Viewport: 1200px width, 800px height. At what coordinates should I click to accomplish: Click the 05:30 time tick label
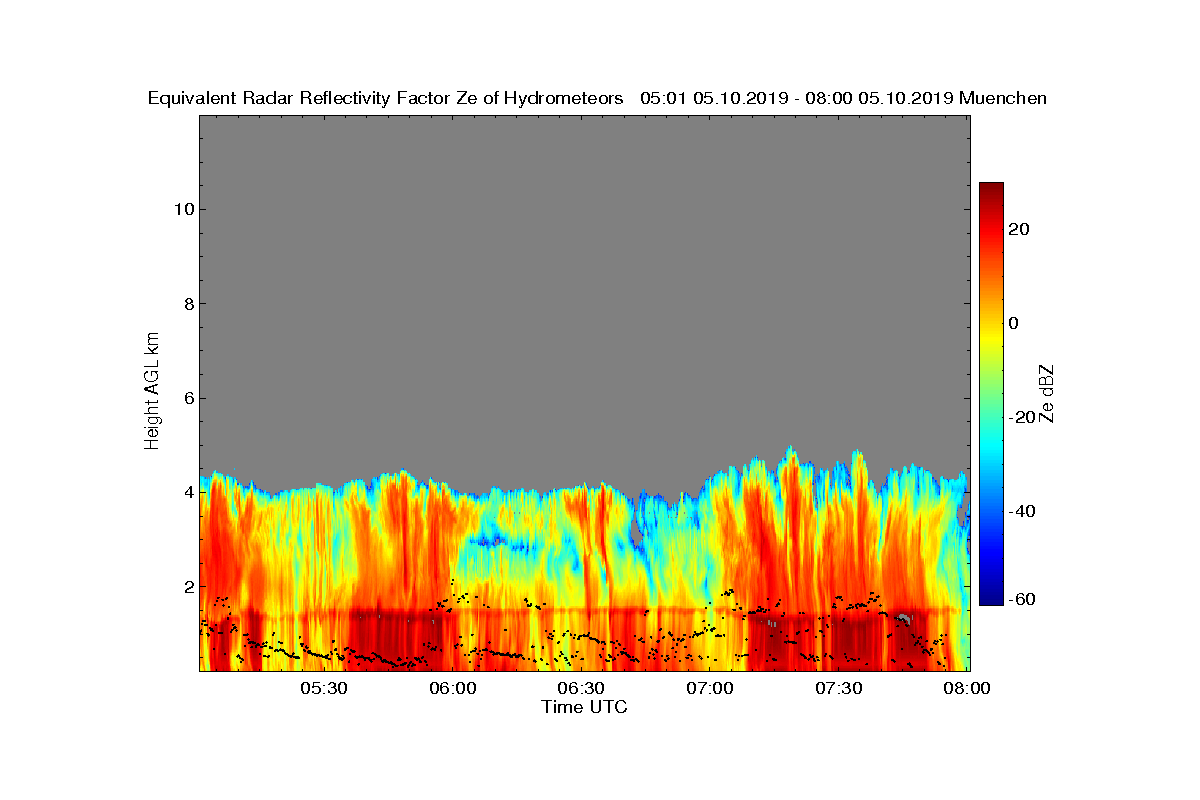click(x=323, y=689)
